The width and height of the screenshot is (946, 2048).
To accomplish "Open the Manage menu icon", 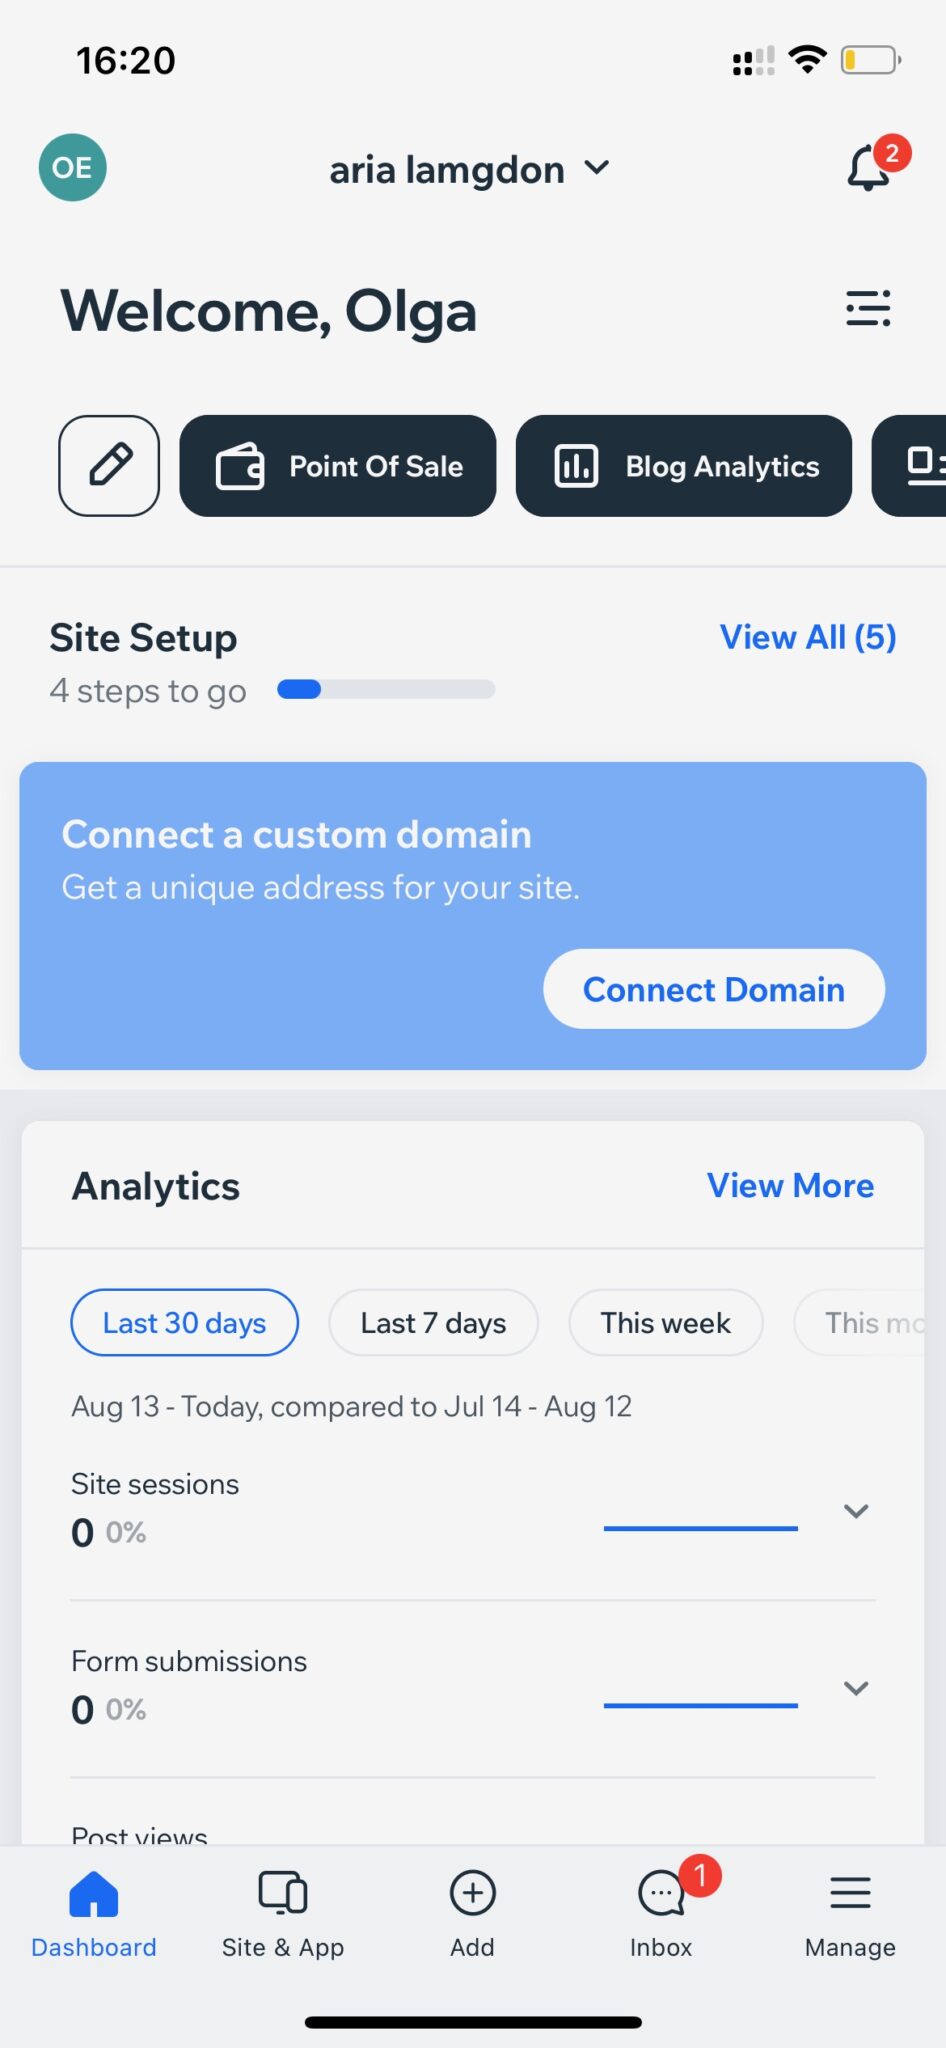I will point(849,1892).
